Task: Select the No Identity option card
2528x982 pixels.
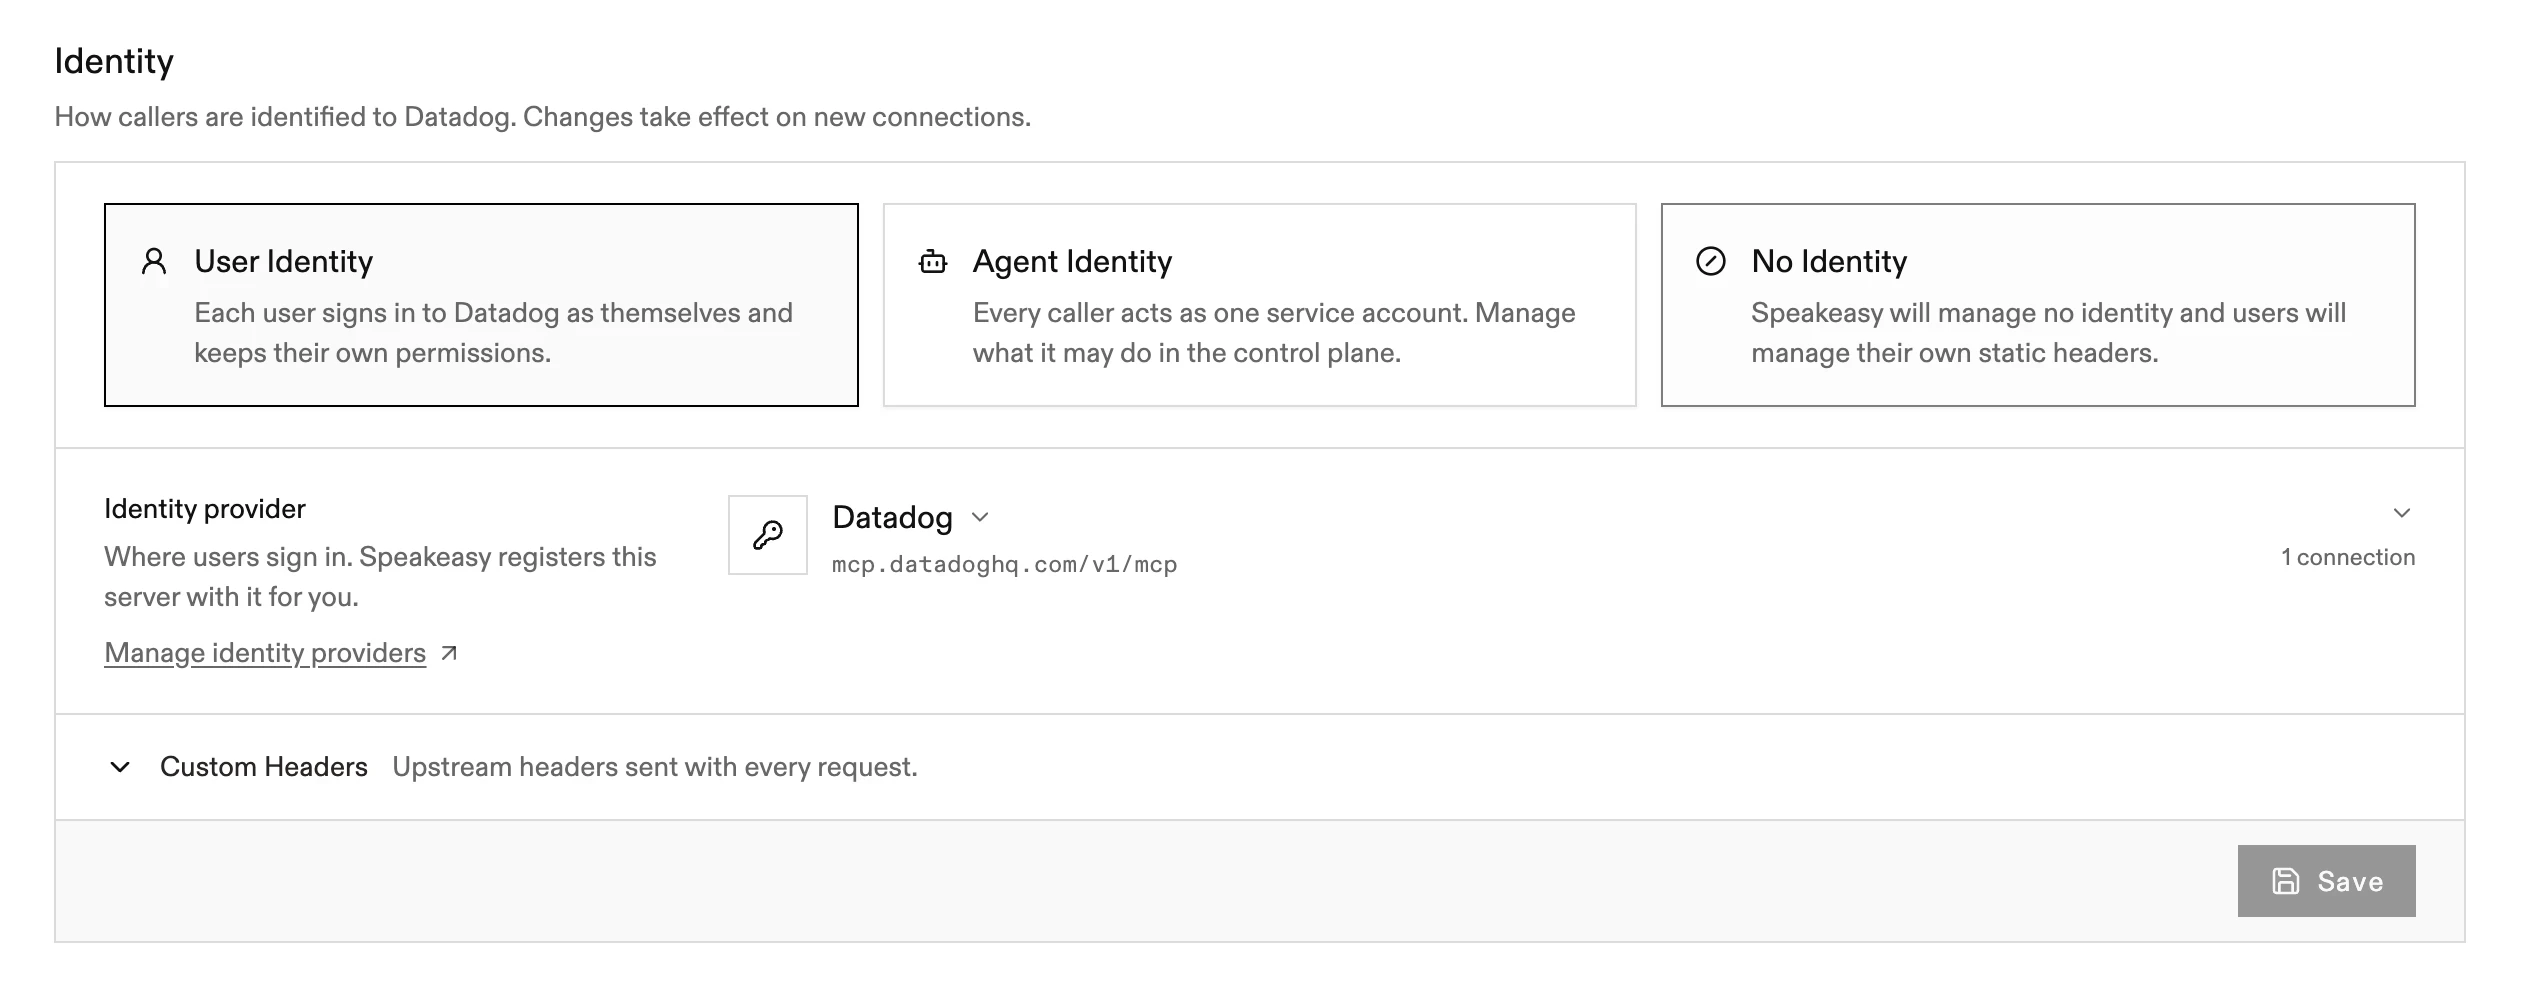Action: (2038, 305)
